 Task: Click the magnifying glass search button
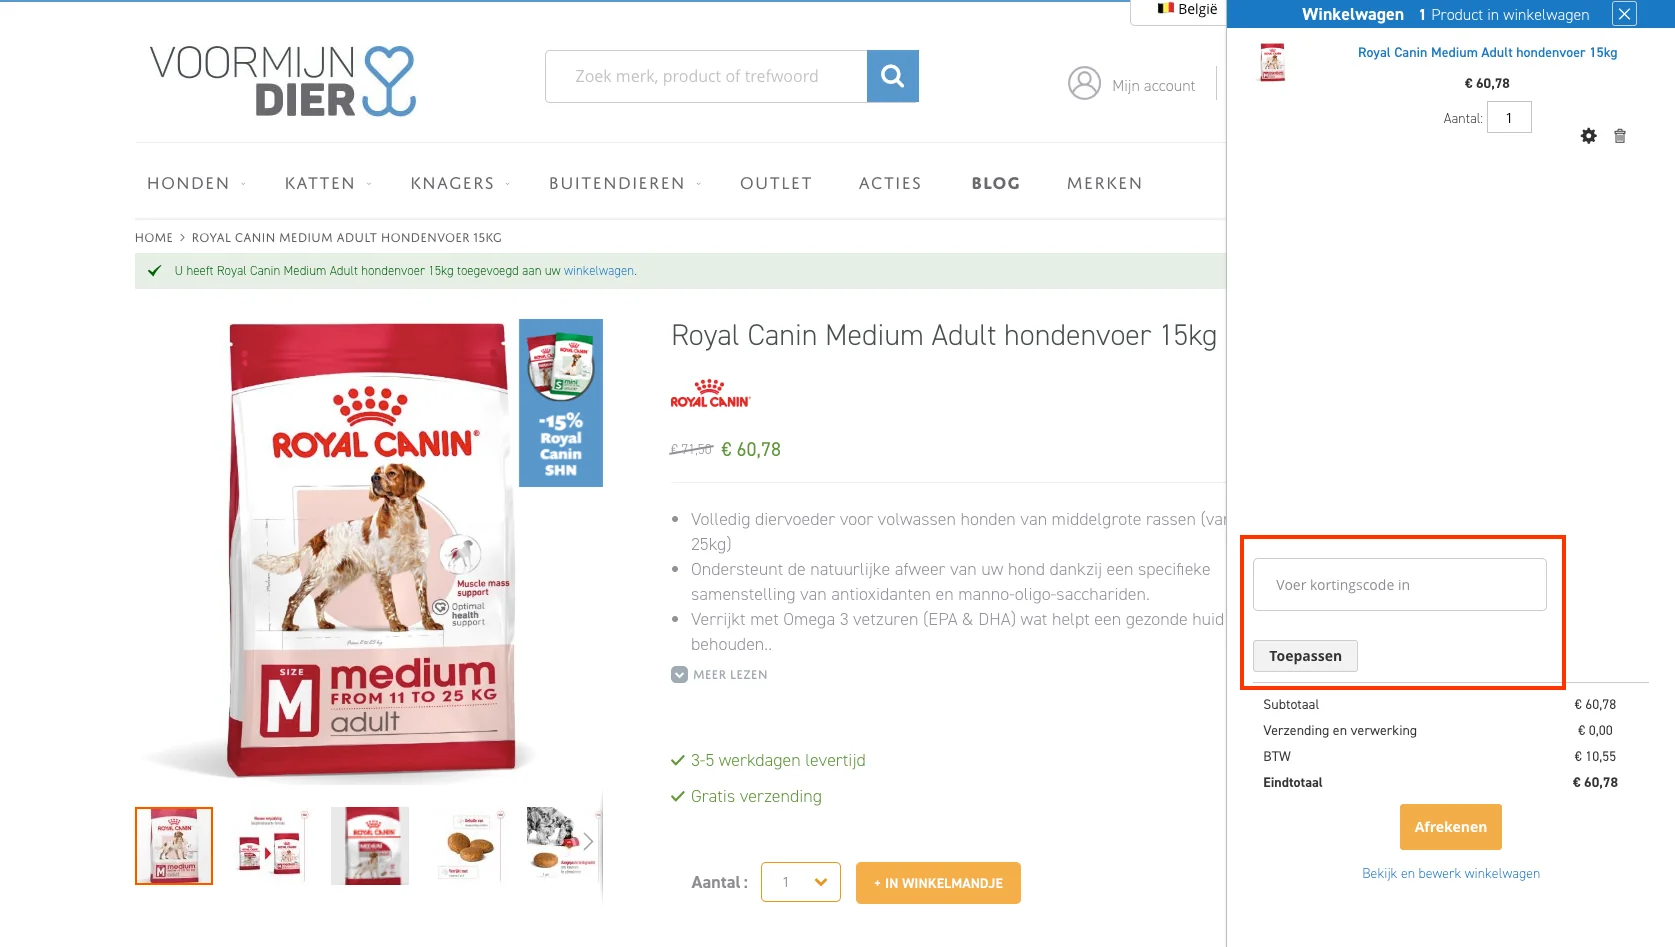point(892,76)
